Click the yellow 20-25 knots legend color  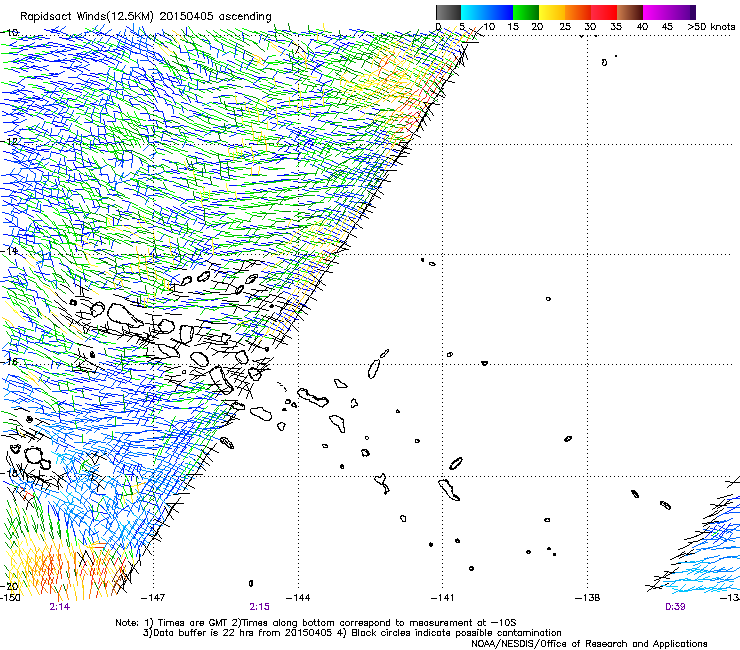pos(552,12)
